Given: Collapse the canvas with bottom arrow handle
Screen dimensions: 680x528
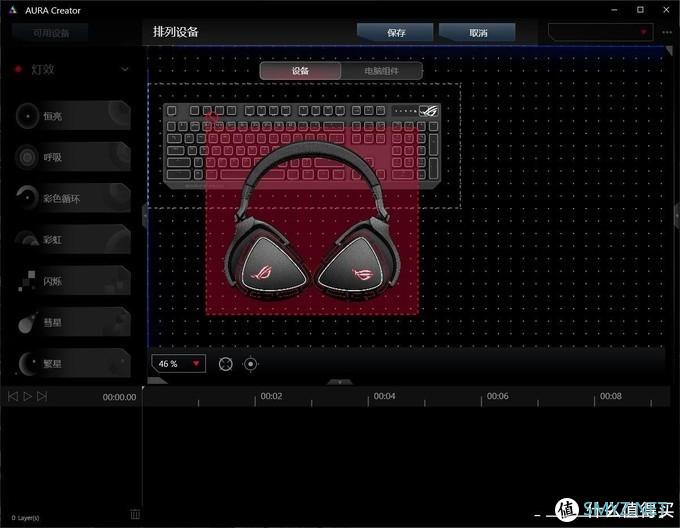Looking at the screenshot, I should 340,382.
